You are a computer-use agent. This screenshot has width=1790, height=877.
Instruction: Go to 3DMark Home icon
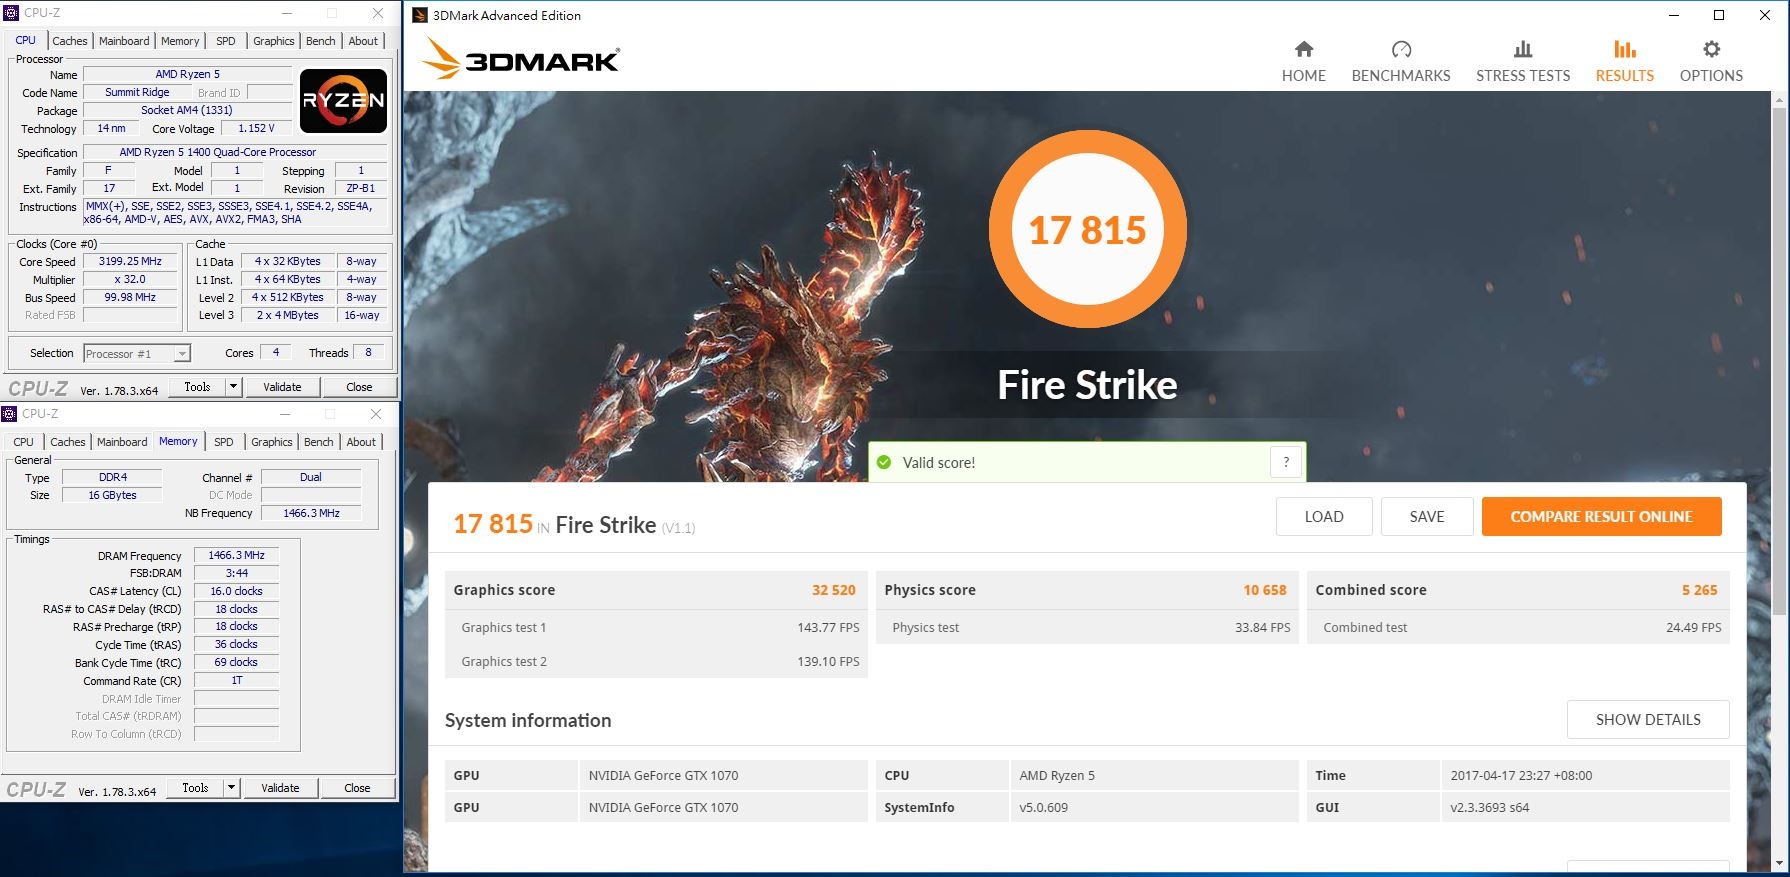[1304, 49]
